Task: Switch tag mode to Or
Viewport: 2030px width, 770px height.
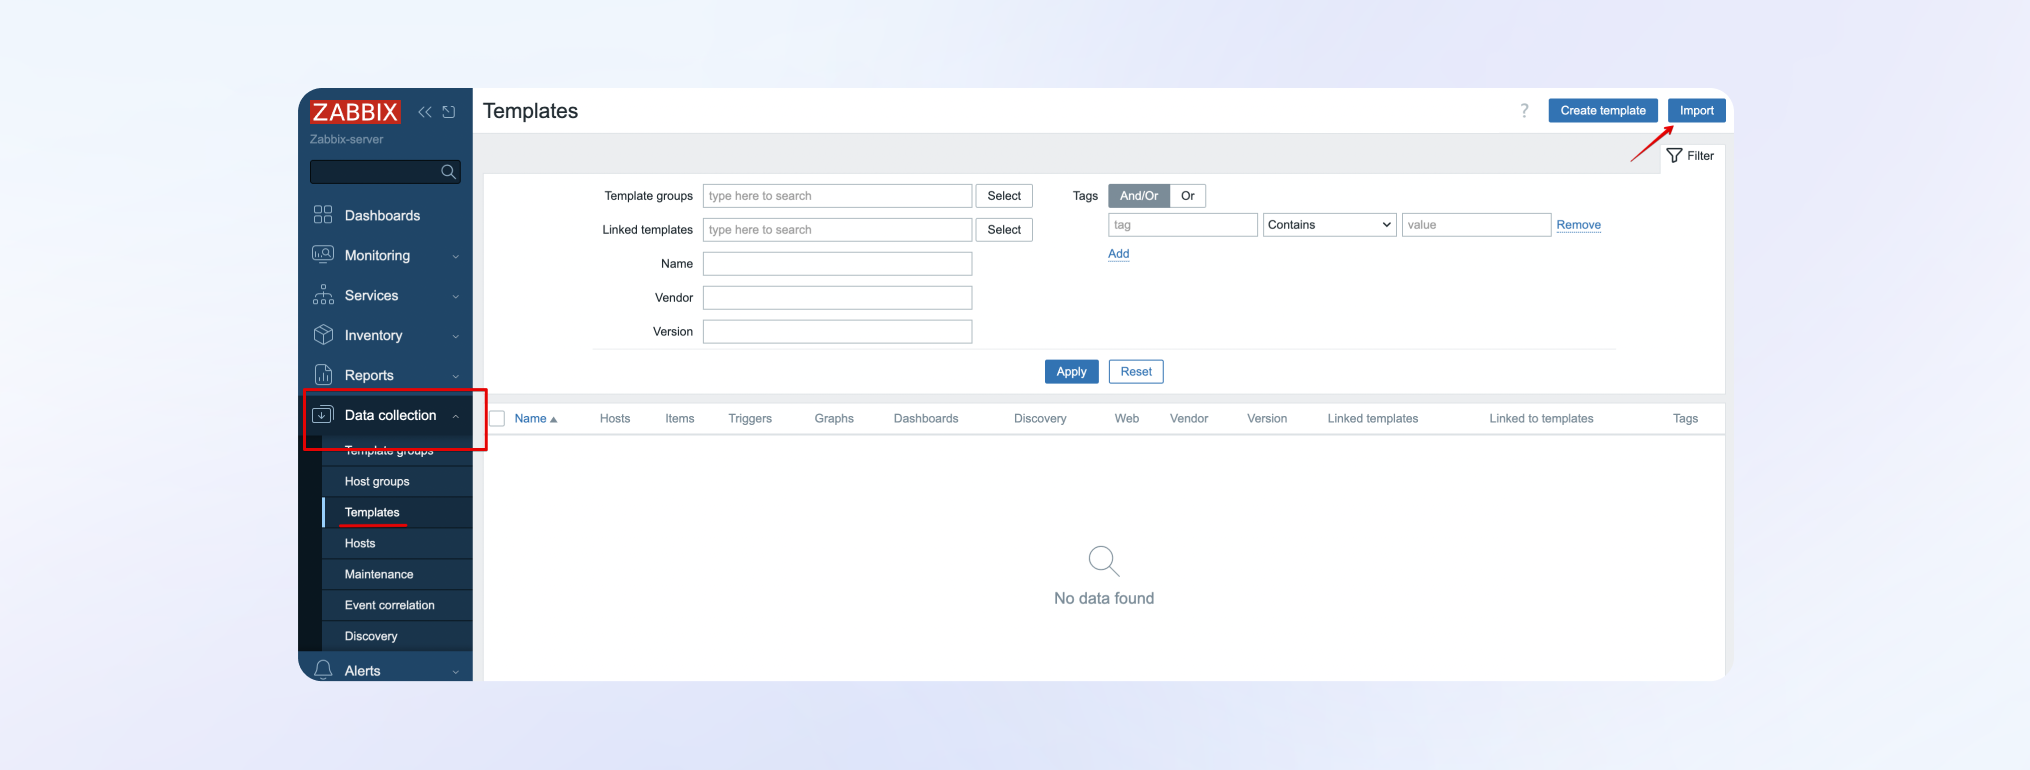Action: (x=1187, y=196)
